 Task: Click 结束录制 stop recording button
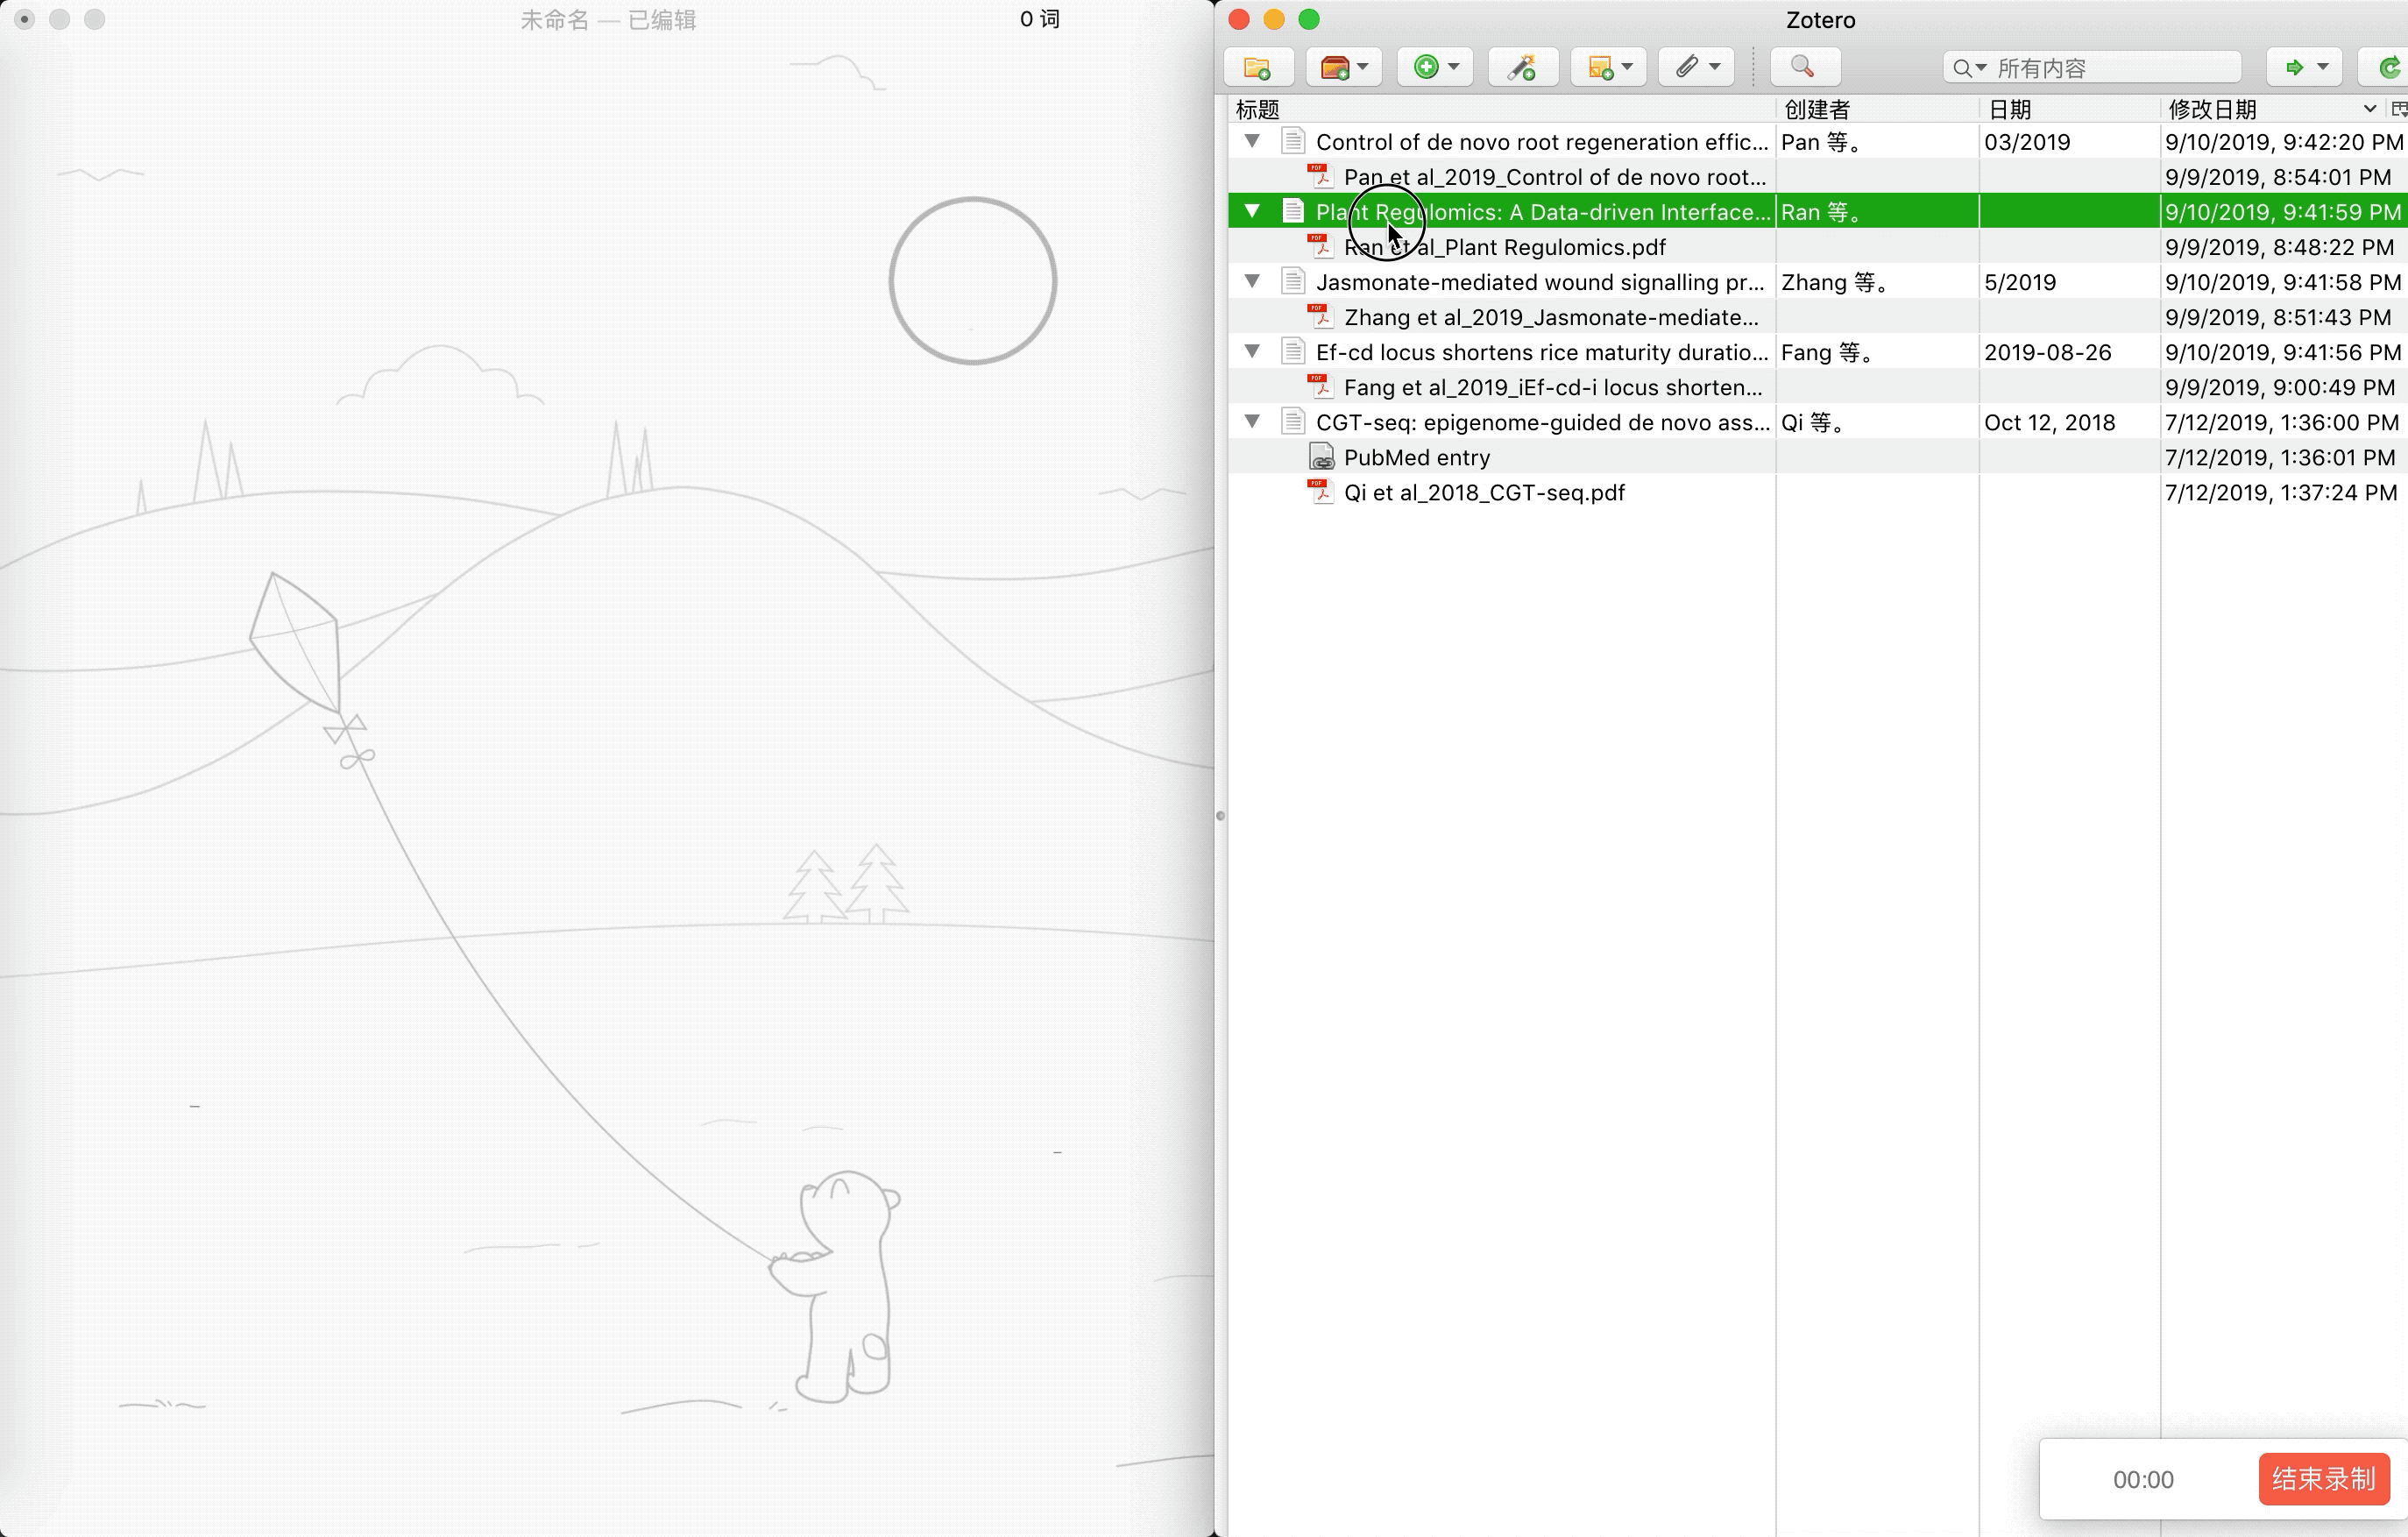(x=2322, y=1478)
